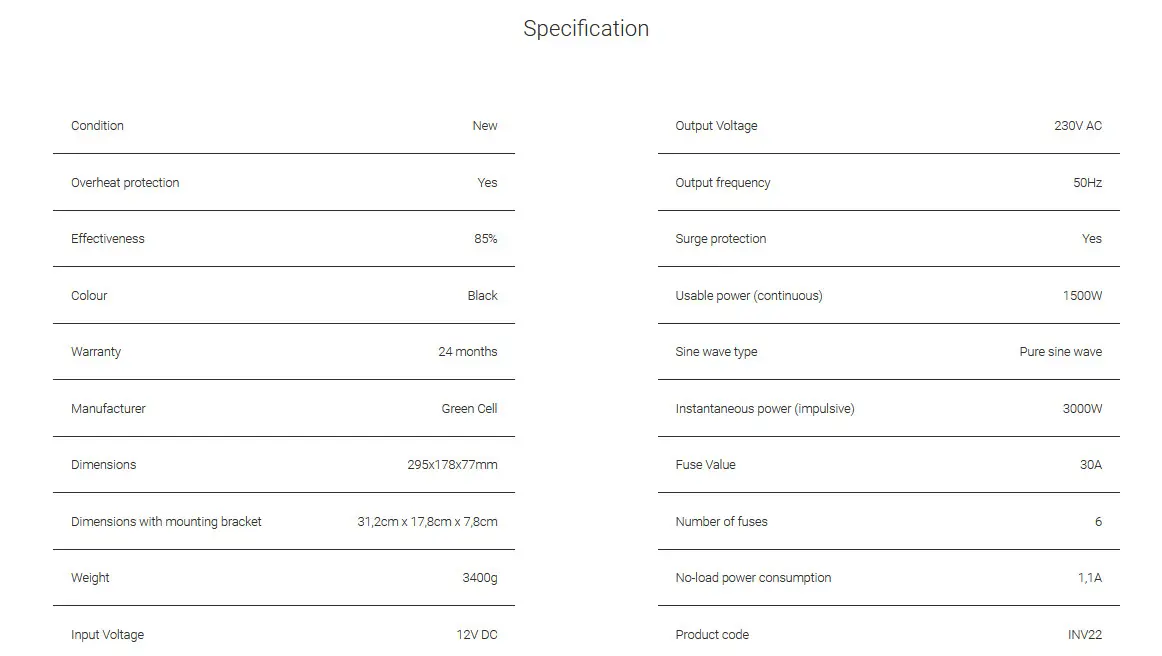Viewport: 1162px width, 656px height.
Task: Select the Overheat protection row label
Action: point(125,183)
